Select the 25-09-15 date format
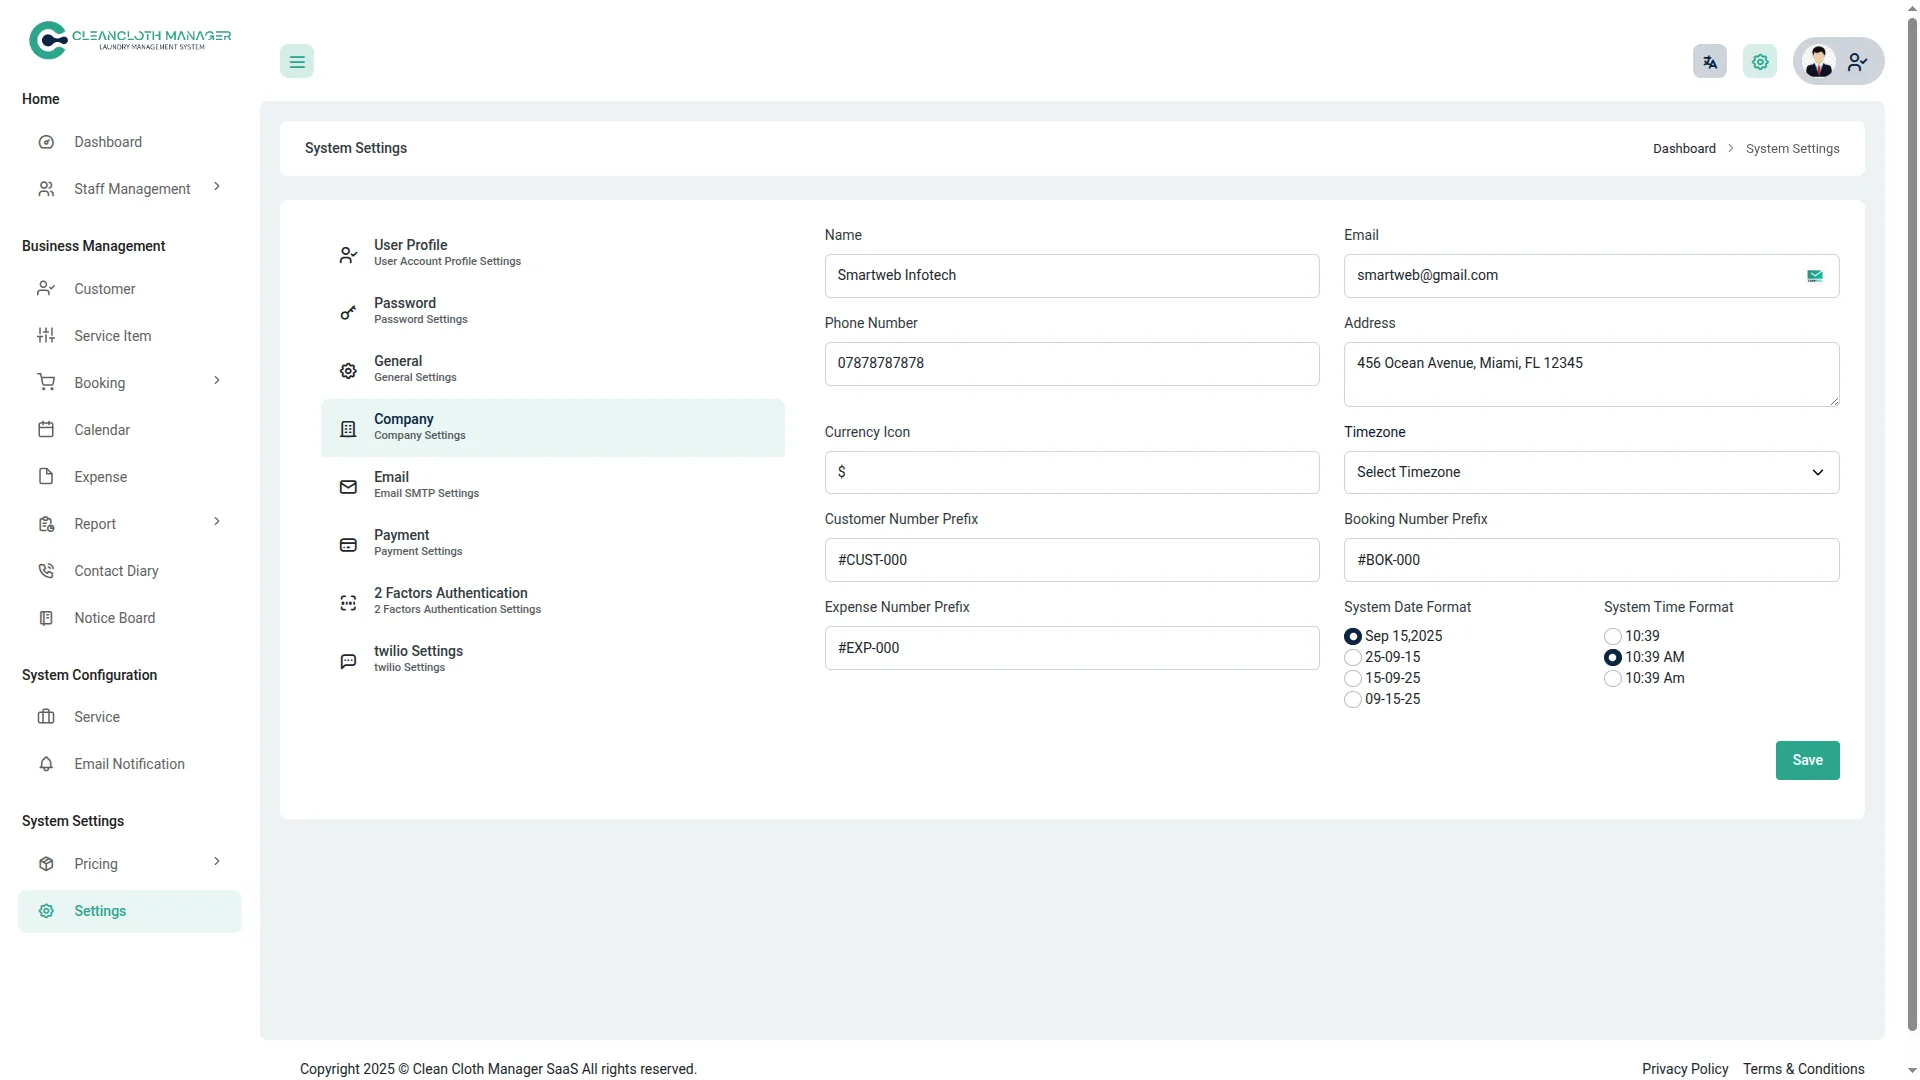This screenshot has width=1920, height=1080. (x=1353, y=658)
